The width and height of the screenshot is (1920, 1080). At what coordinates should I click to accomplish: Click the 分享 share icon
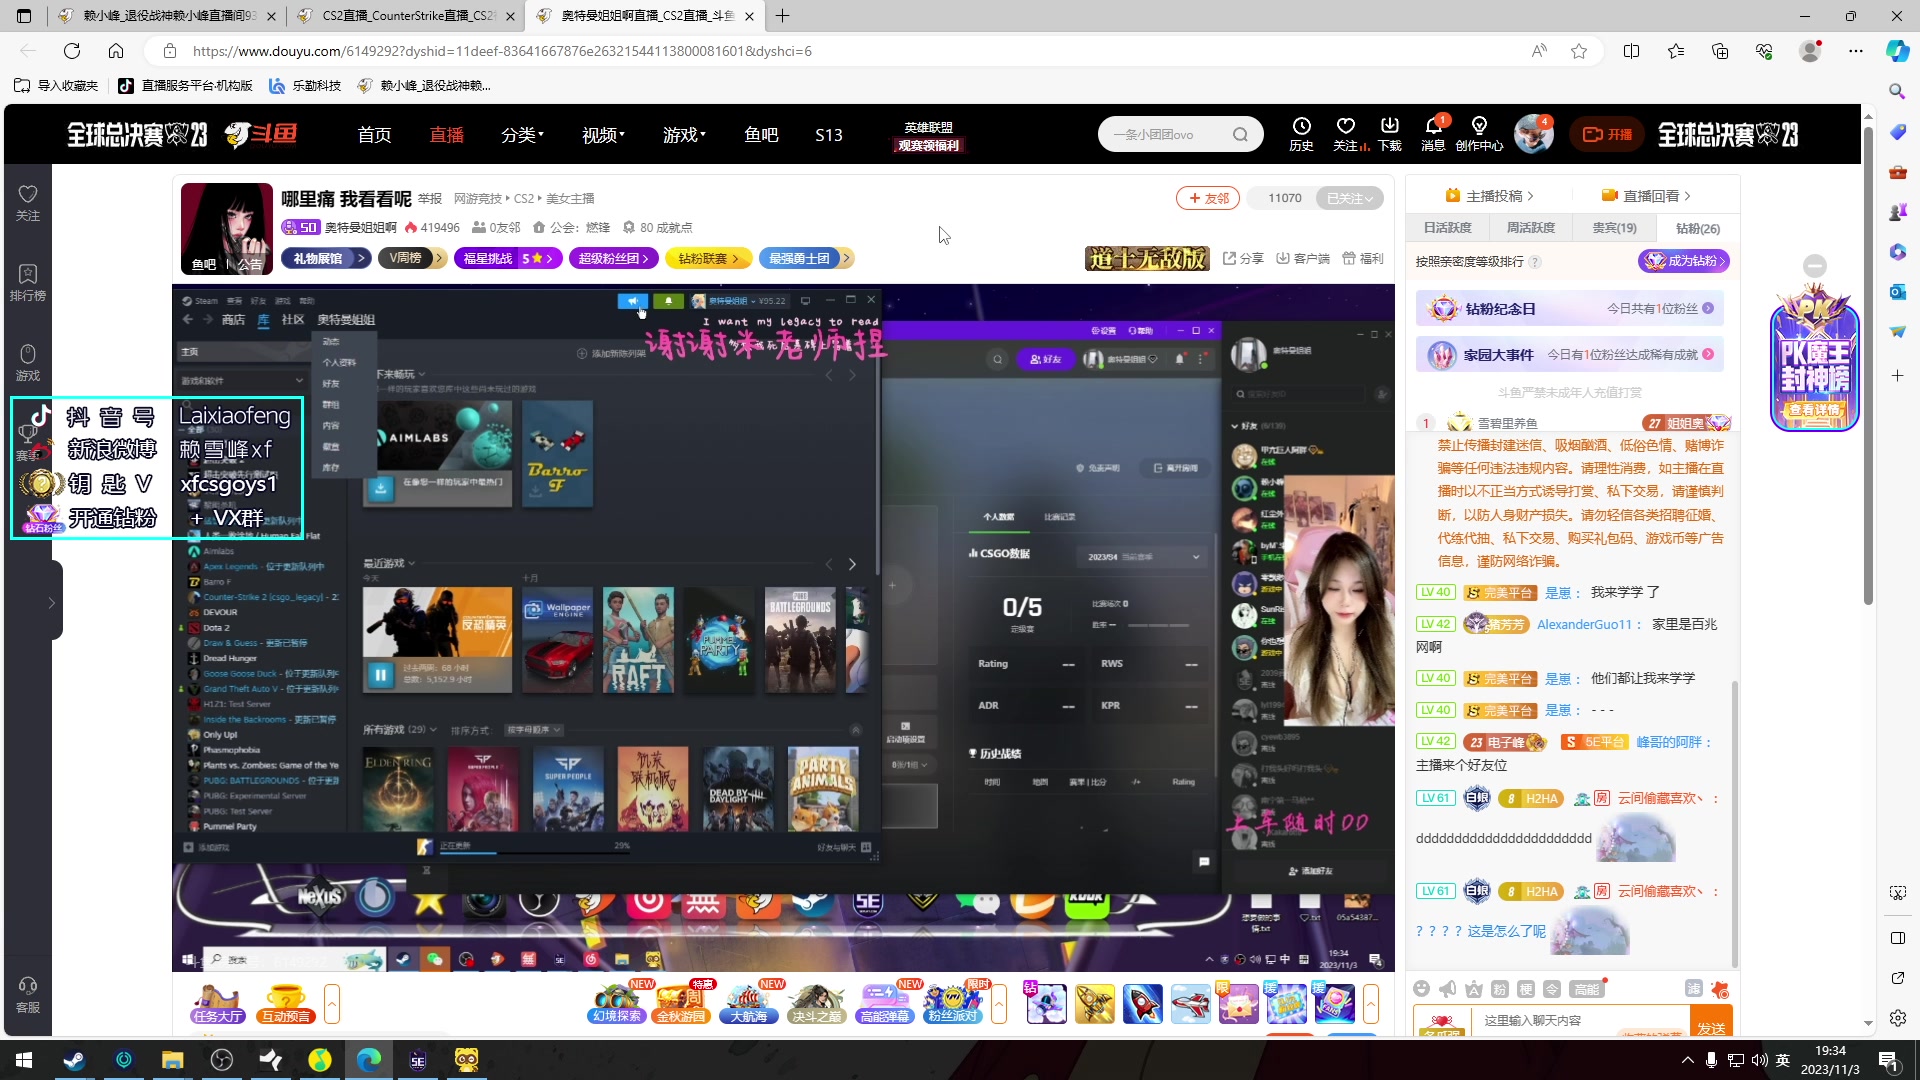pyautogui.click(x=1243, y=258)
